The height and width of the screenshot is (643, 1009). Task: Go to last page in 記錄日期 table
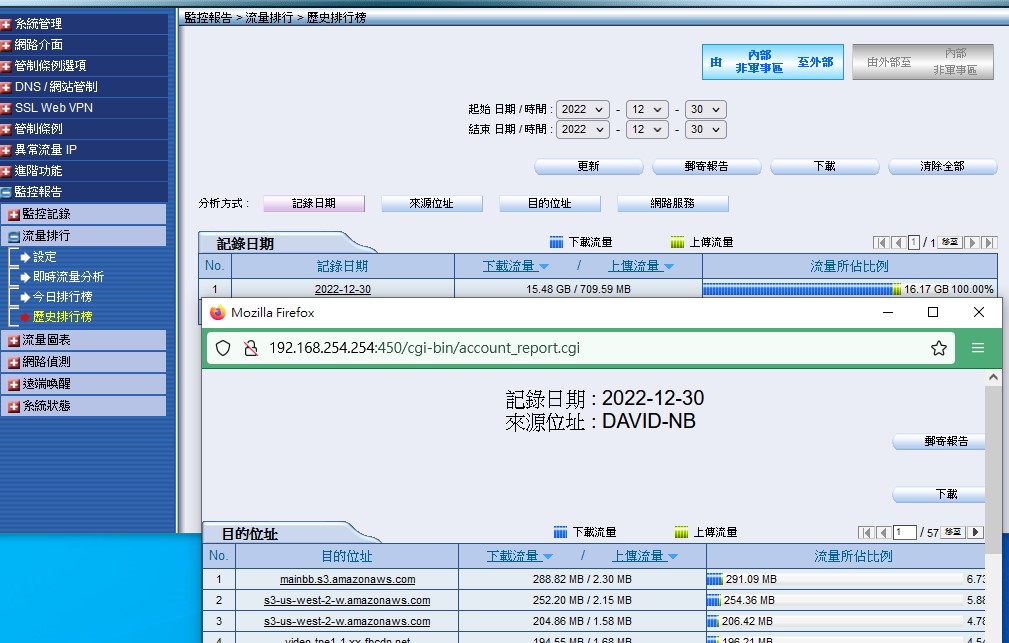point(989,242)
